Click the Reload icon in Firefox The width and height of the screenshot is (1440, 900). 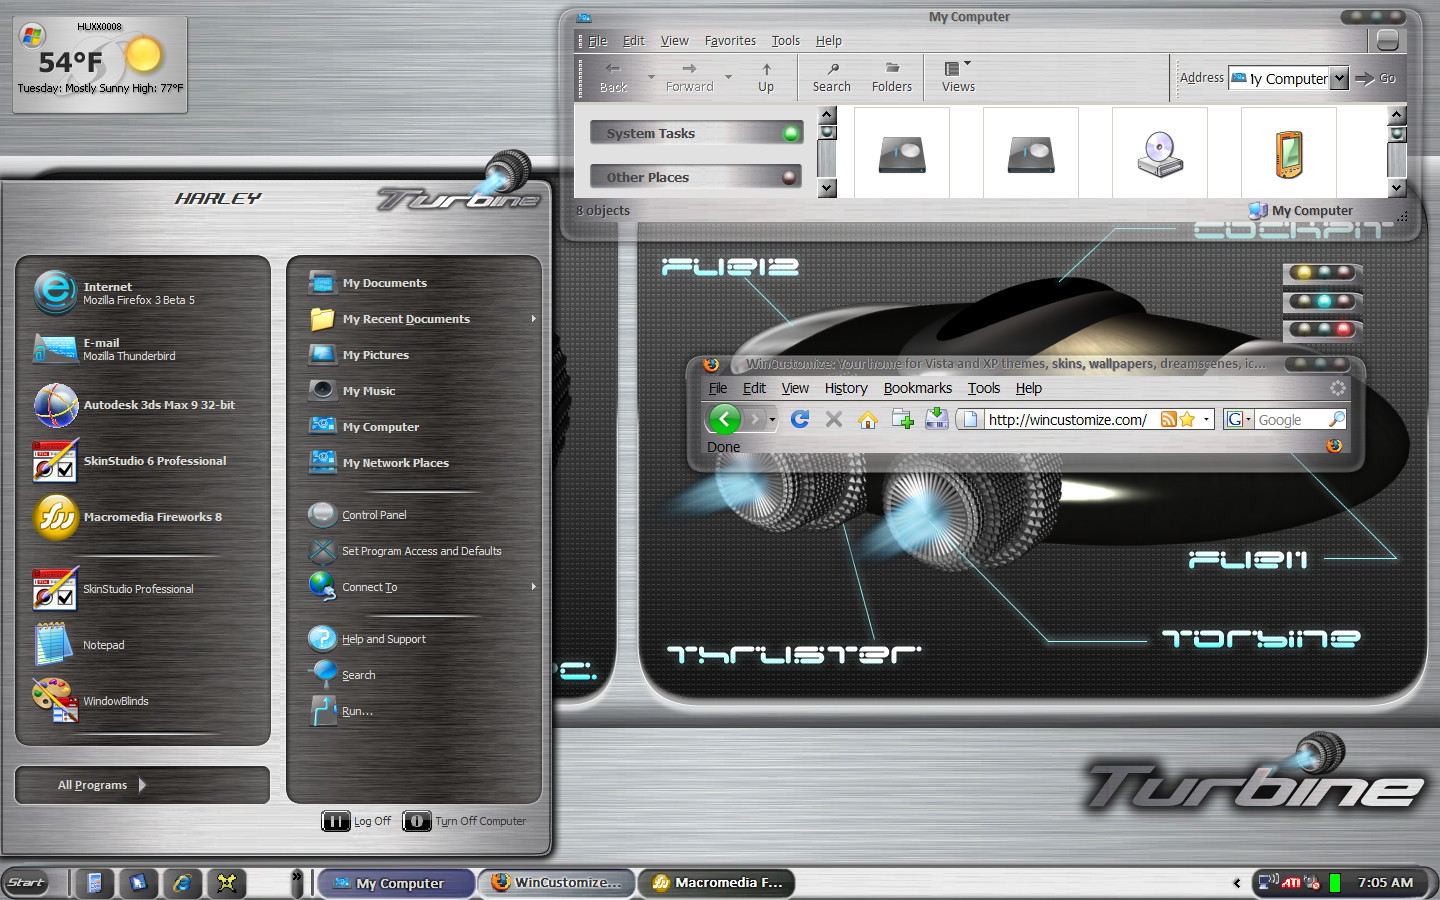tap(800, 419)
